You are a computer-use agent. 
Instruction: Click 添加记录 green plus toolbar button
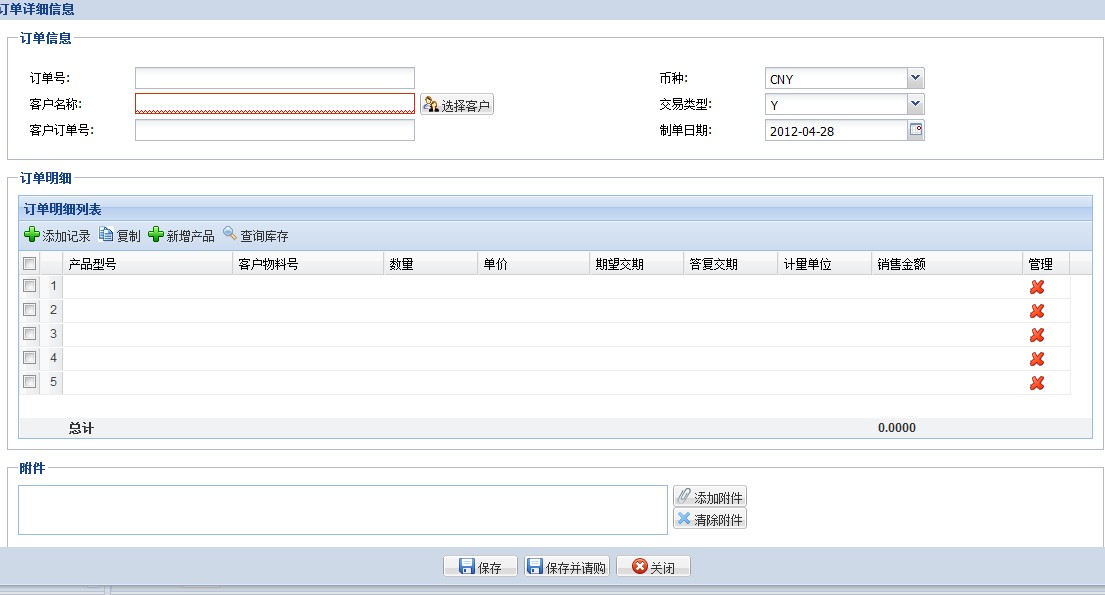(57, 235)
